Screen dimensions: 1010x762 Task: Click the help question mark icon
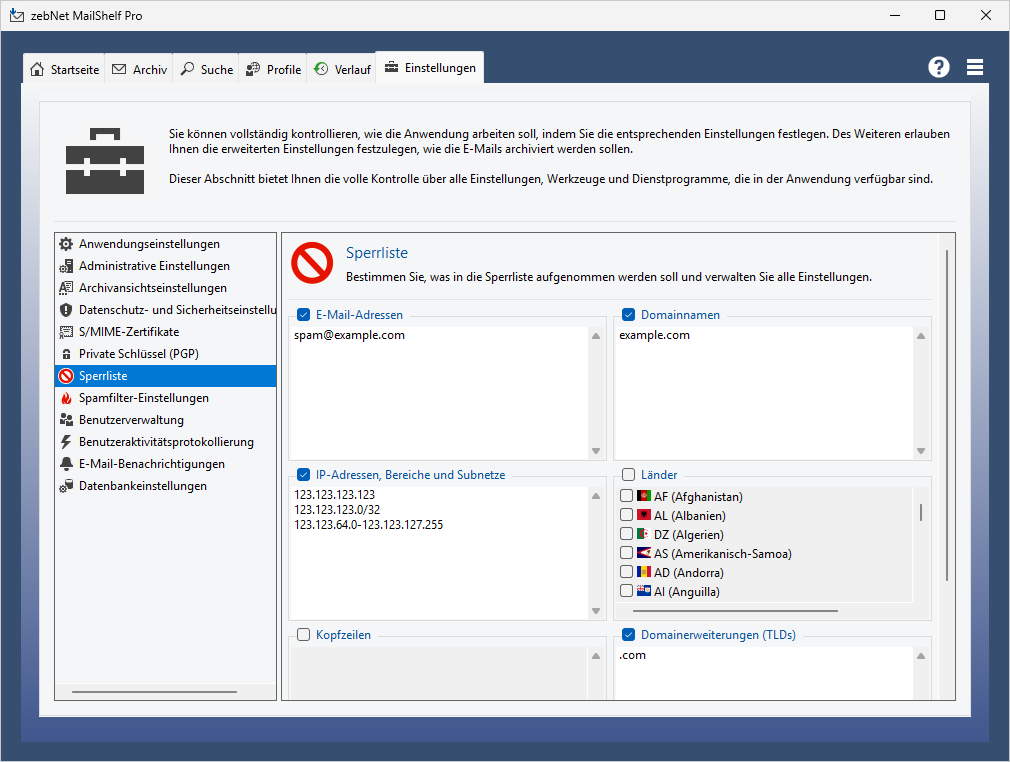938,67
